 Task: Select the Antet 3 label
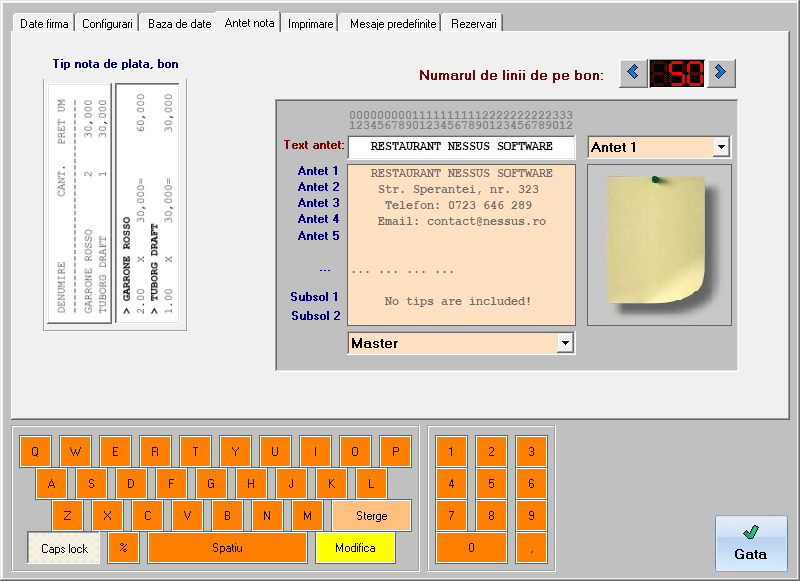tap(318, 203)
